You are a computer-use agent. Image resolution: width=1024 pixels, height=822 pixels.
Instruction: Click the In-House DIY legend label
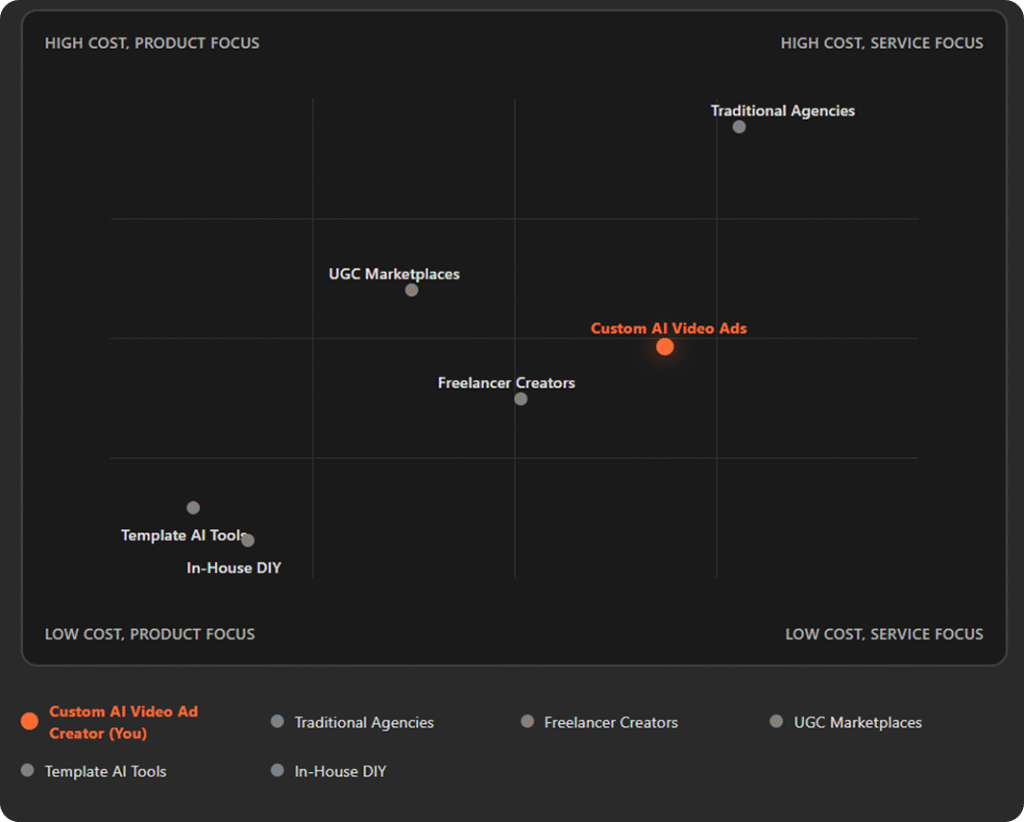(x=340, y=771)
